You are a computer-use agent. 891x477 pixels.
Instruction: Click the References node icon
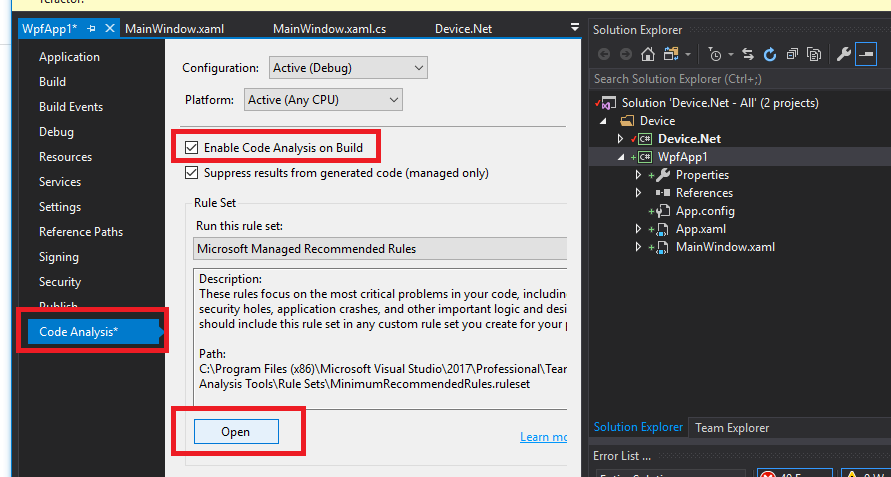663,193
